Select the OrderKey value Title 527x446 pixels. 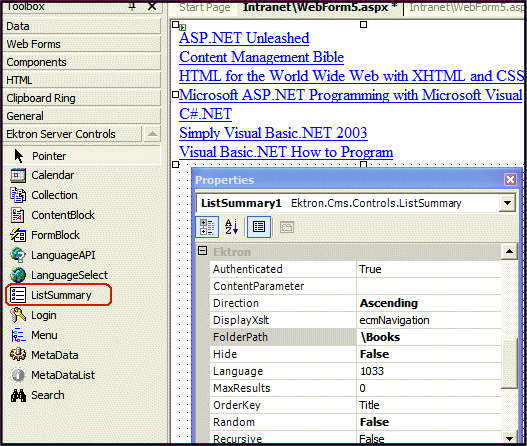coord(429,405)
